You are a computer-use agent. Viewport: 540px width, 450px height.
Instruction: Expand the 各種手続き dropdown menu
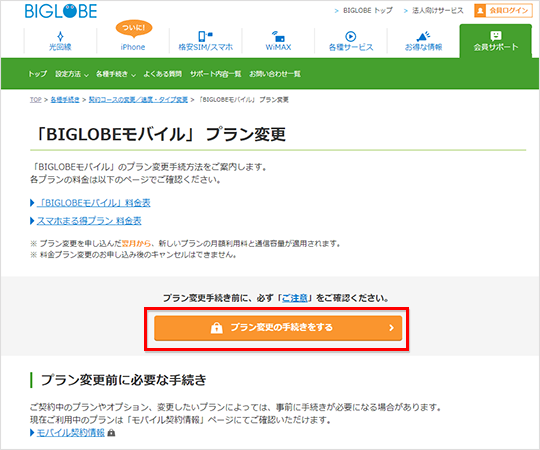coord(116,74)
